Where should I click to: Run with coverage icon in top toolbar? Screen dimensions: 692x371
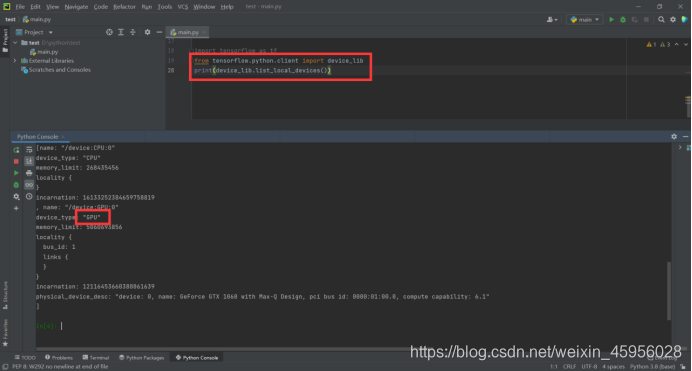coord(635,19)
